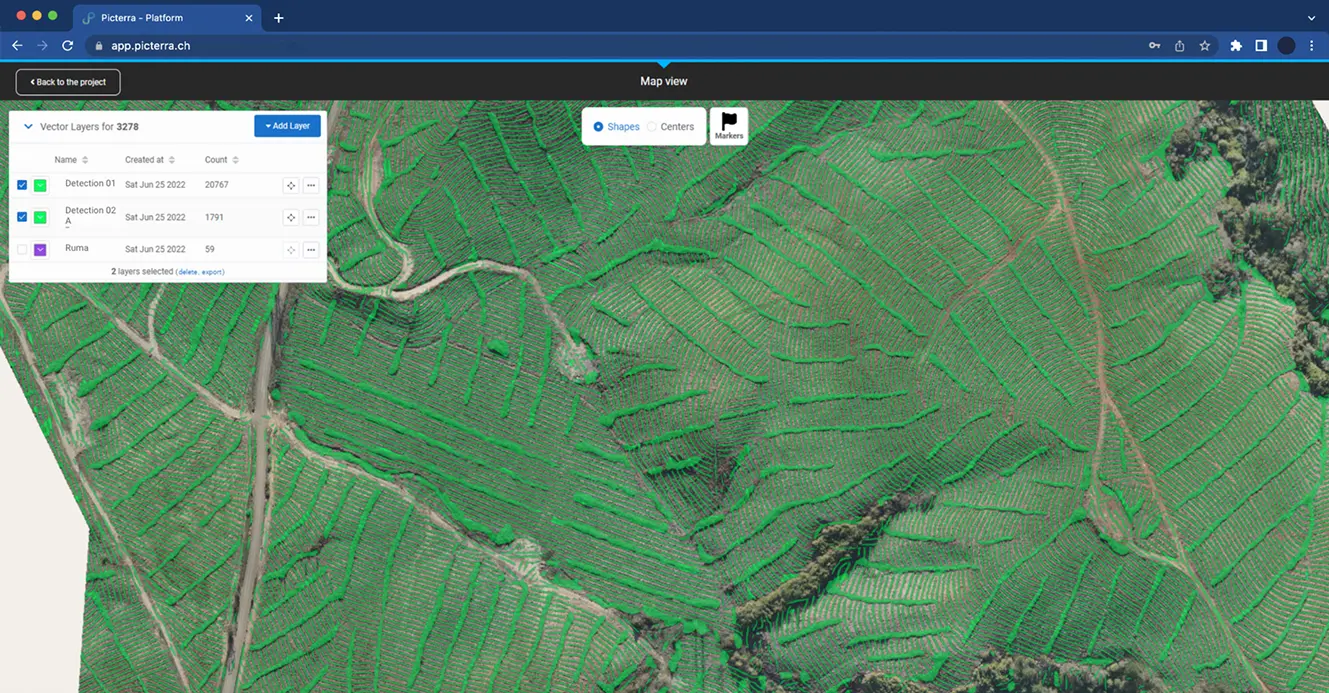Screen dimensions: 1329x693
Task: Zoom to Detection 01 layer using crosshair icon
Action: (x=291, y=185)
